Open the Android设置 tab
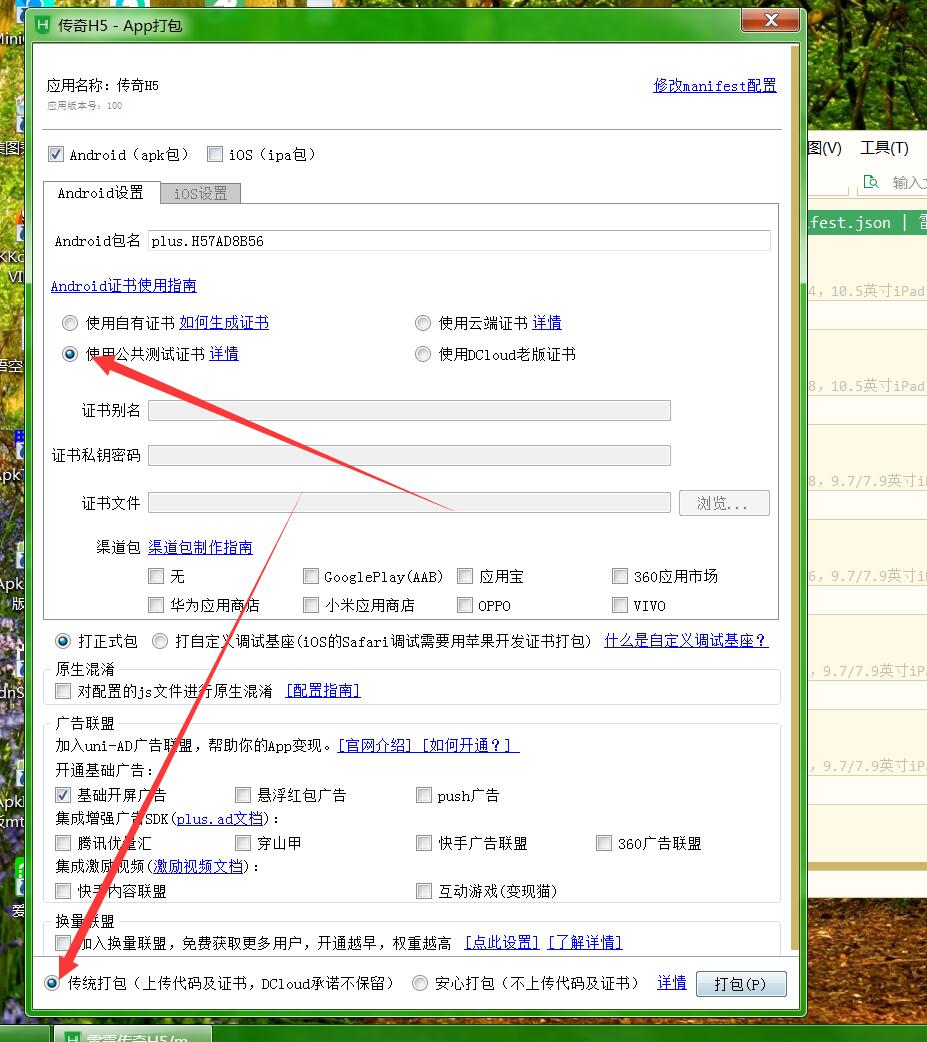Viewport: 927px width, 1042px height. tap(100, 193)
